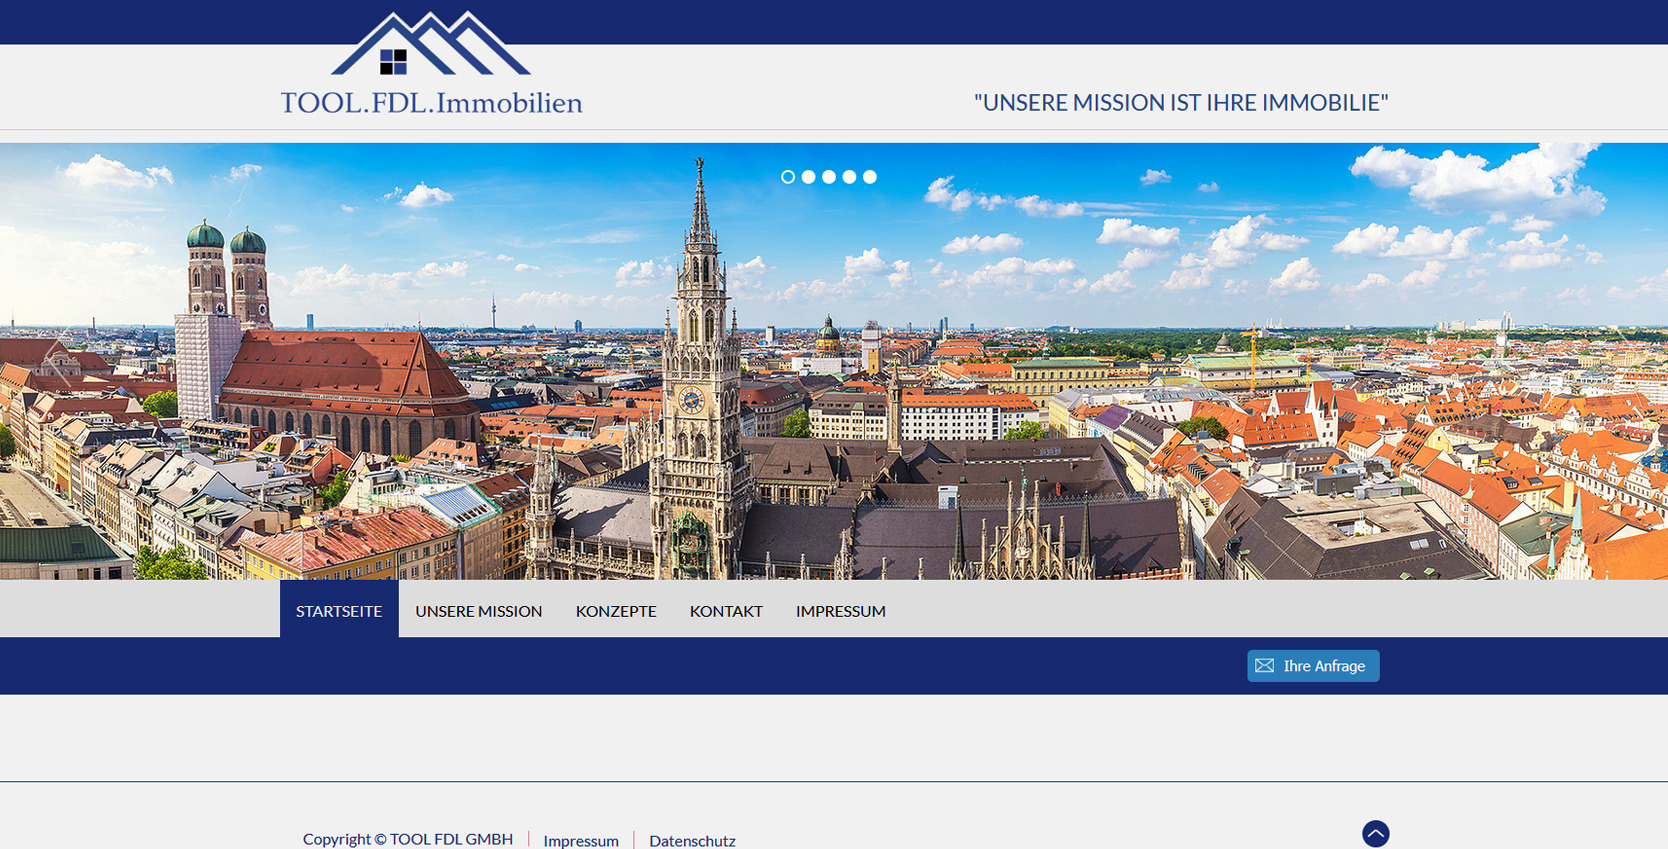
Task: Select Impressum in the navigation bar
Action: tap(841, 611)
